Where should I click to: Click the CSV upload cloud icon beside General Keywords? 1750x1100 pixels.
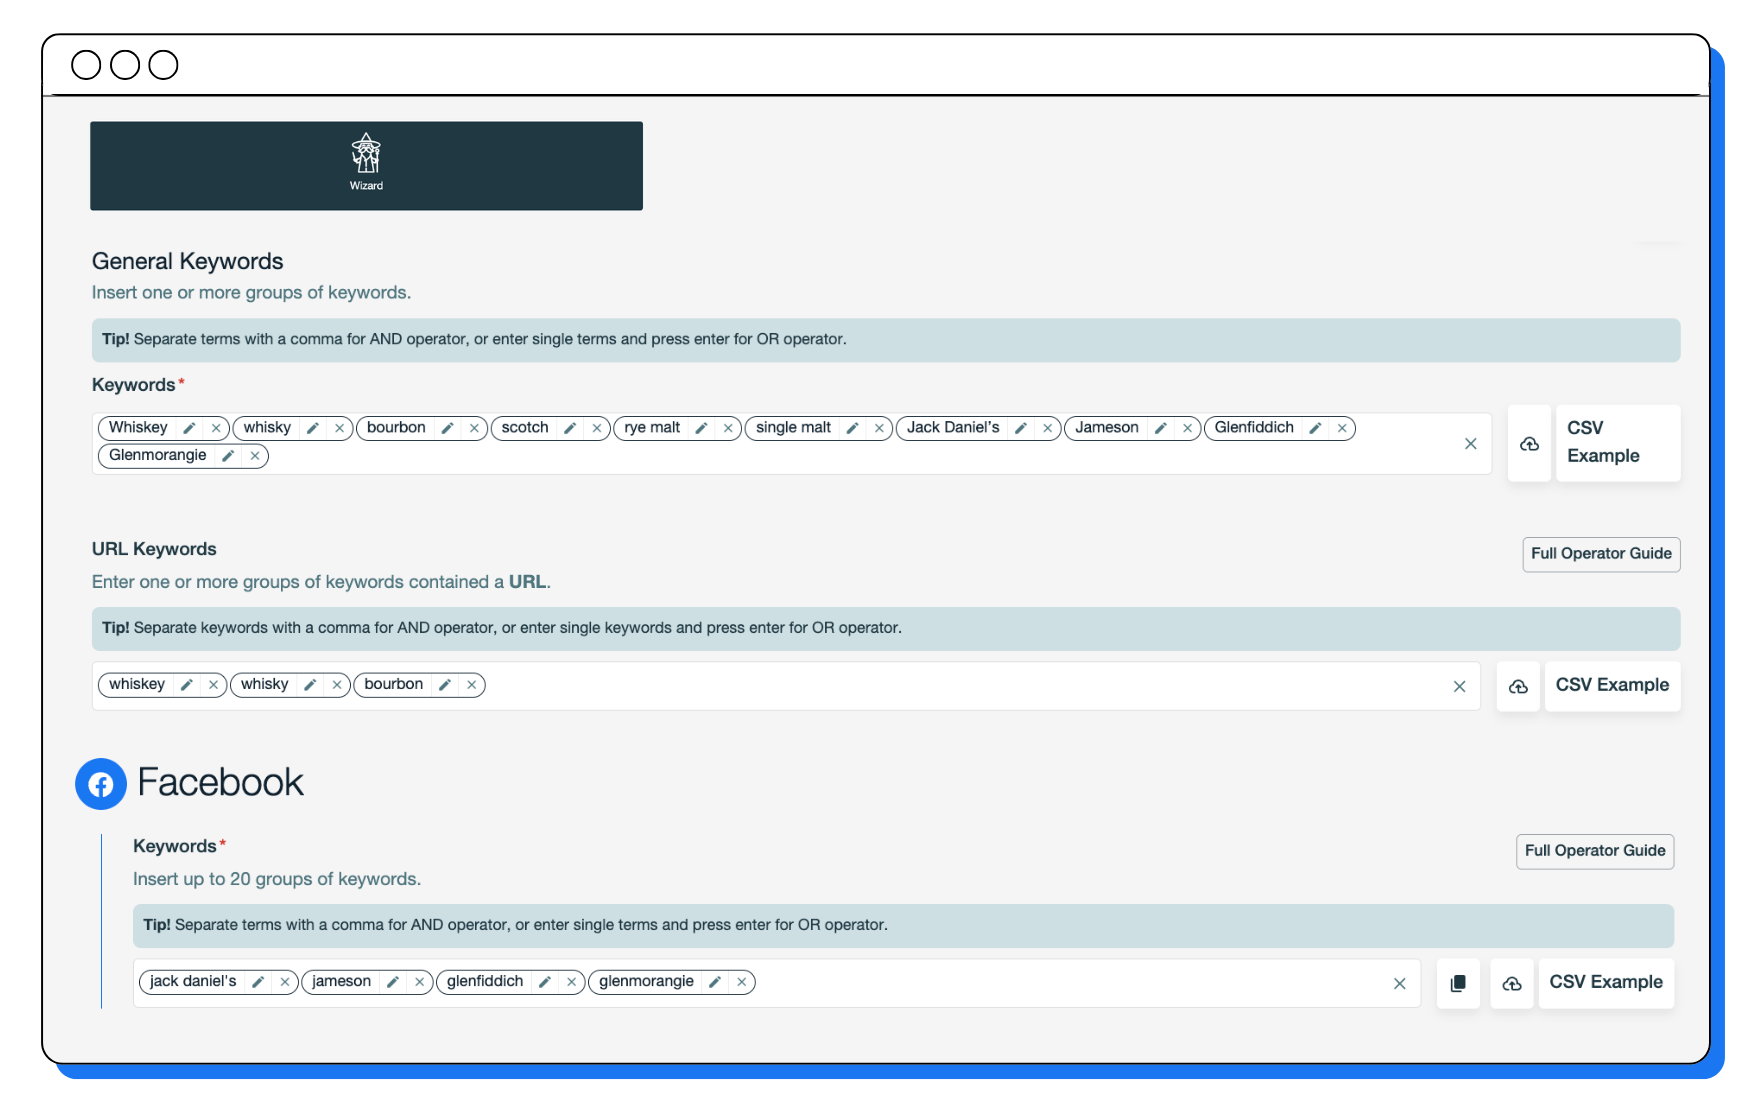click(1529, 444)
